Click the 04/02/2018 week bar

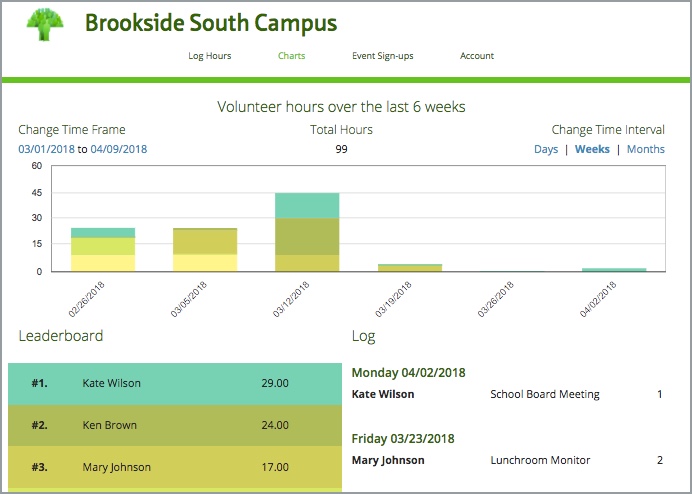tap(614, 270)
